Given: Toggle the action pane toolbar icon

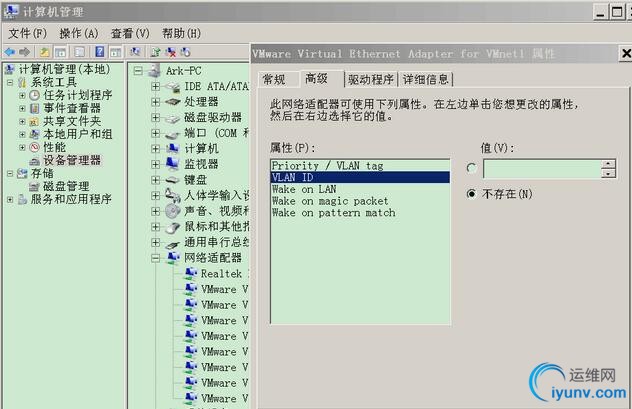Looking at the screenshot, I should (x=116, y=52).
